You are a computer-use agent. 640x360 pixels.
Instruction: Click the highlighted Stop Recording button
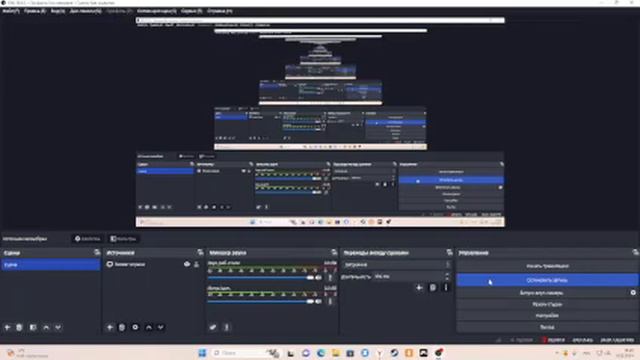(547, 280)
